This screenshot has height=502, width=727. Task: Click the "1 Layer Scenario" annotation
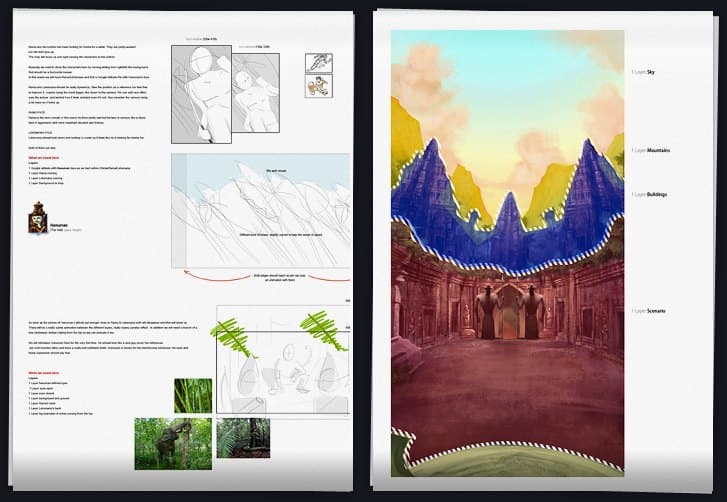coord(649,311)
